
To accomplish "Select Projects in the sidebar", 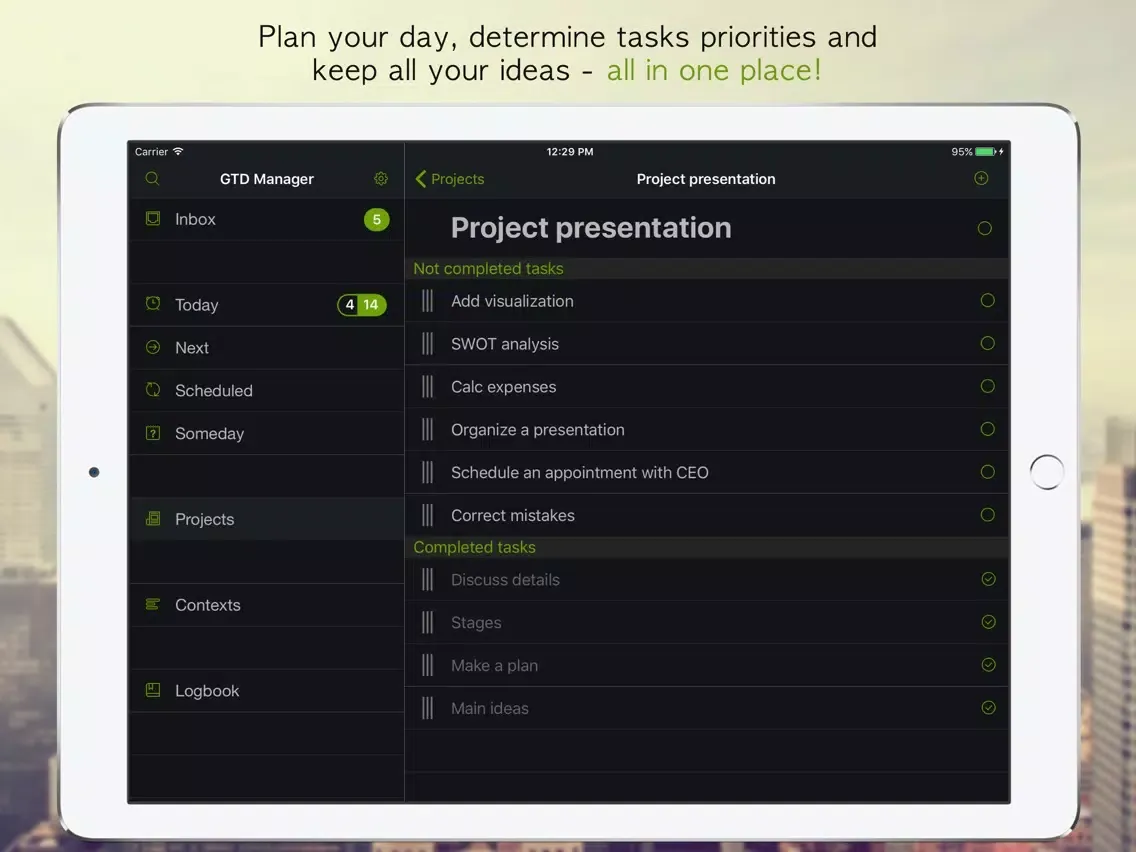I will coord(267,519).
